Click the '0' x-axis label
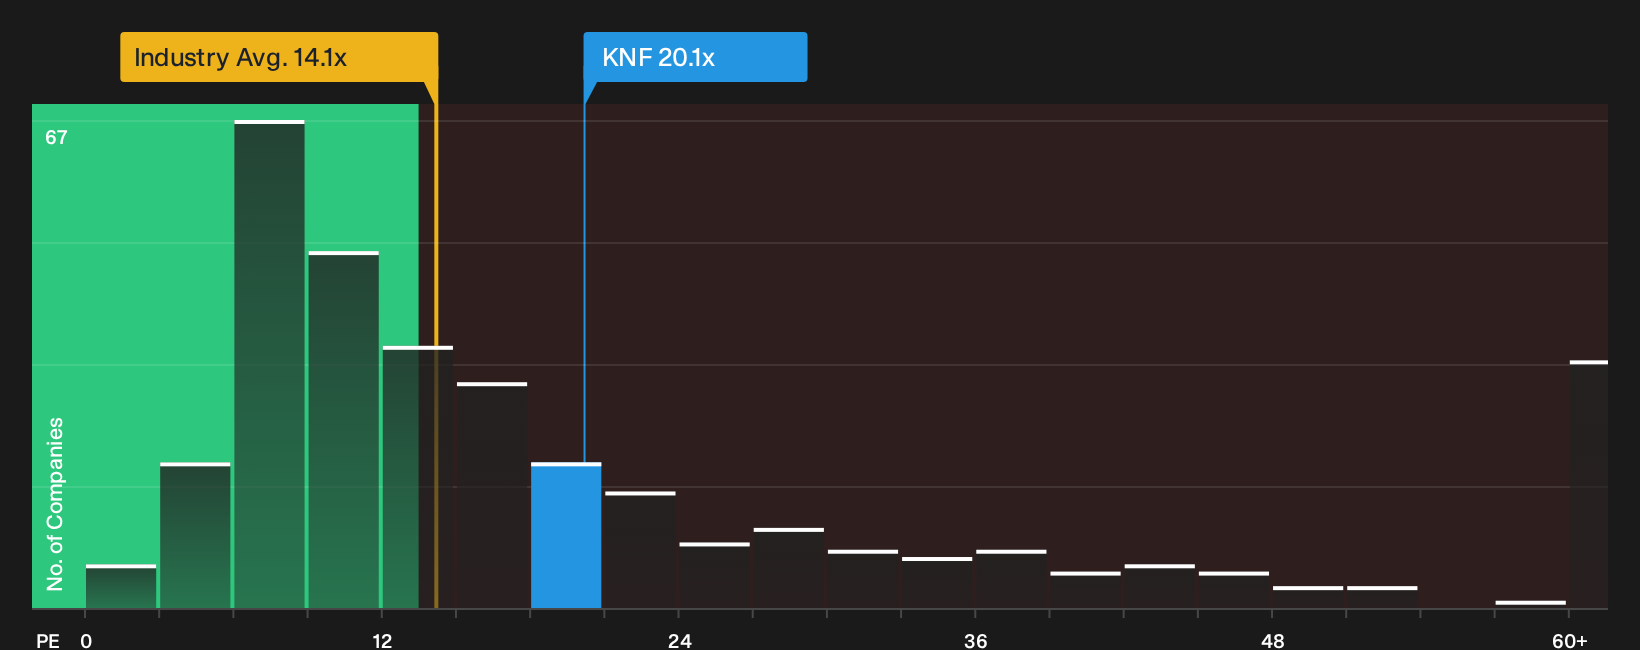The image size is (1640, 650). (x=86, y=641)
